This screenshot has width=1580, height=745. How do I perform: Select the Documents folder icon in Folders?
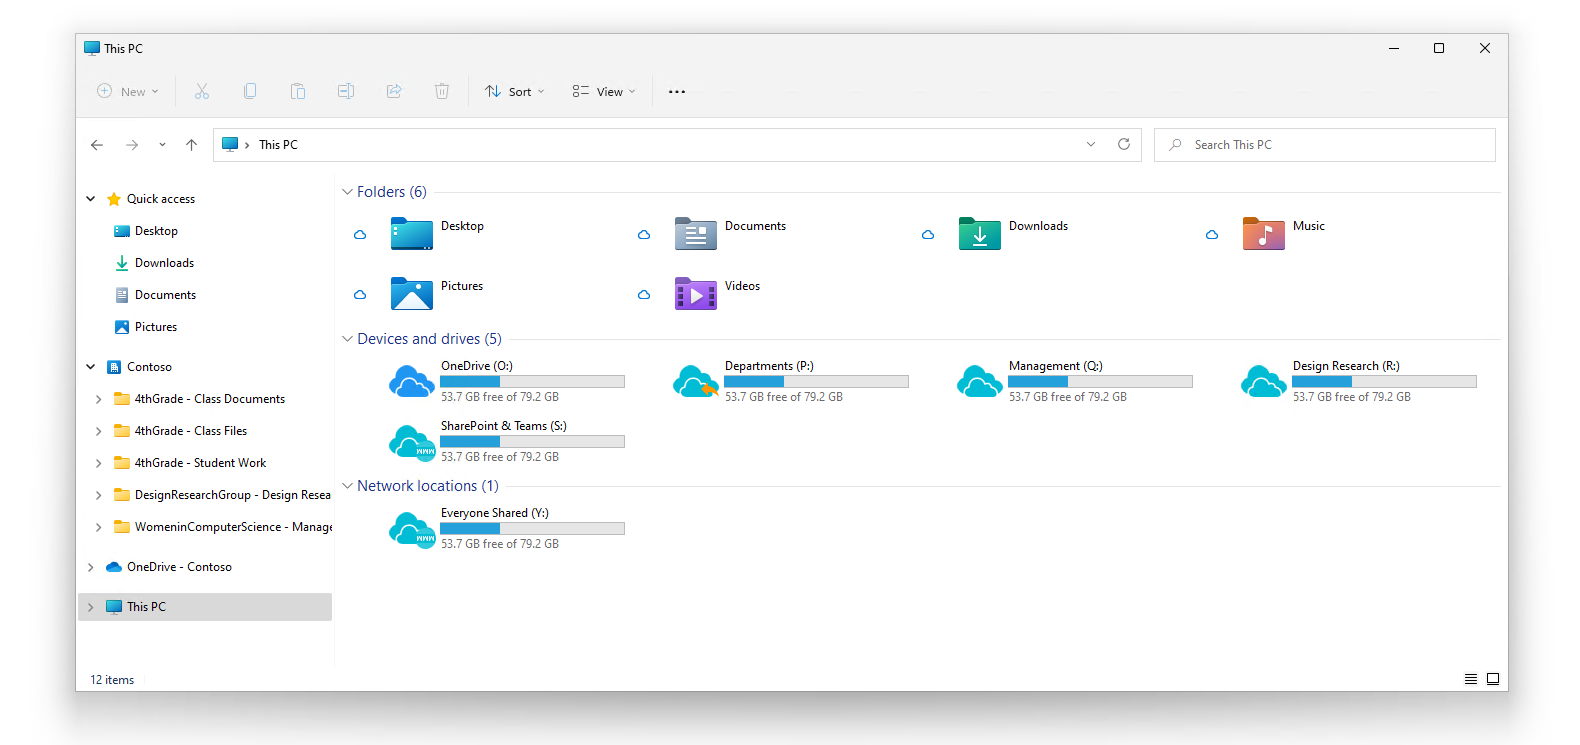(x=696, y=234)
